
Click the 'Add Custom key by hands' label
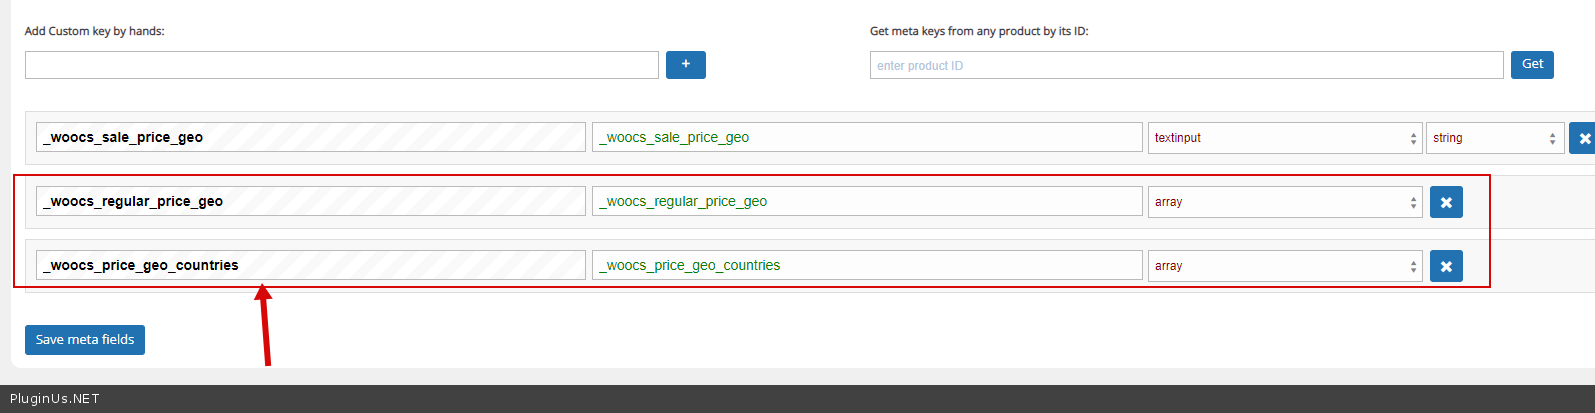(x=94, y=31)
